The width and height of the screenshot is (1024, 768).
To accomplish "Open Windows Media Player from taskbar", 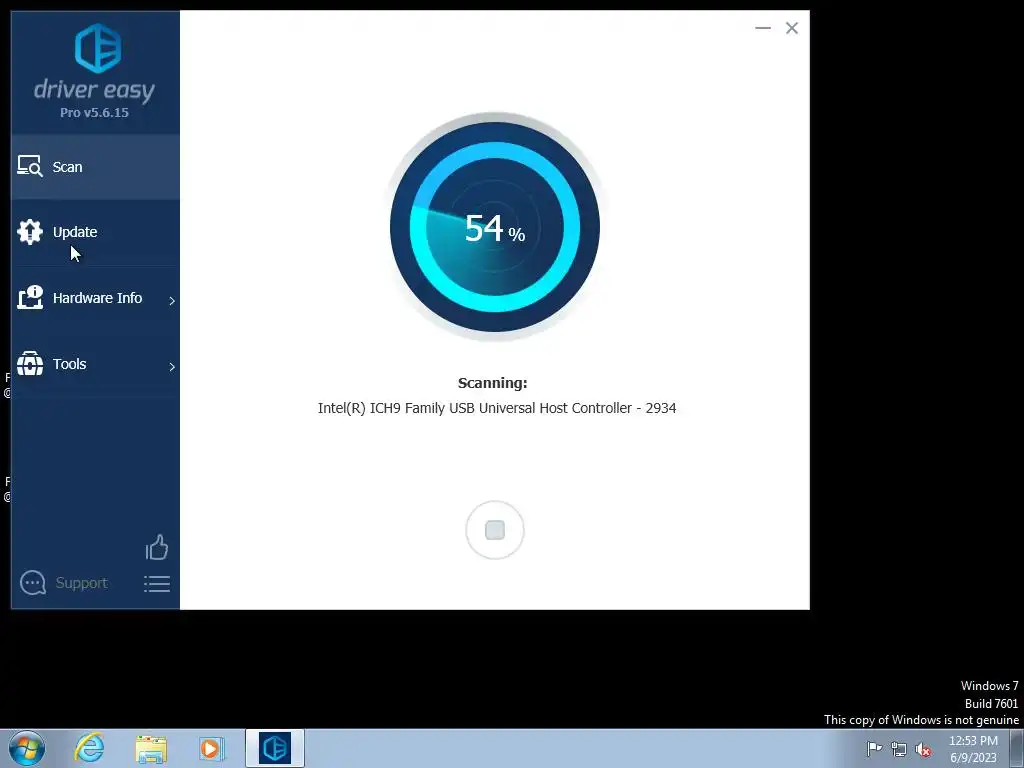I will tap(211, 748).
